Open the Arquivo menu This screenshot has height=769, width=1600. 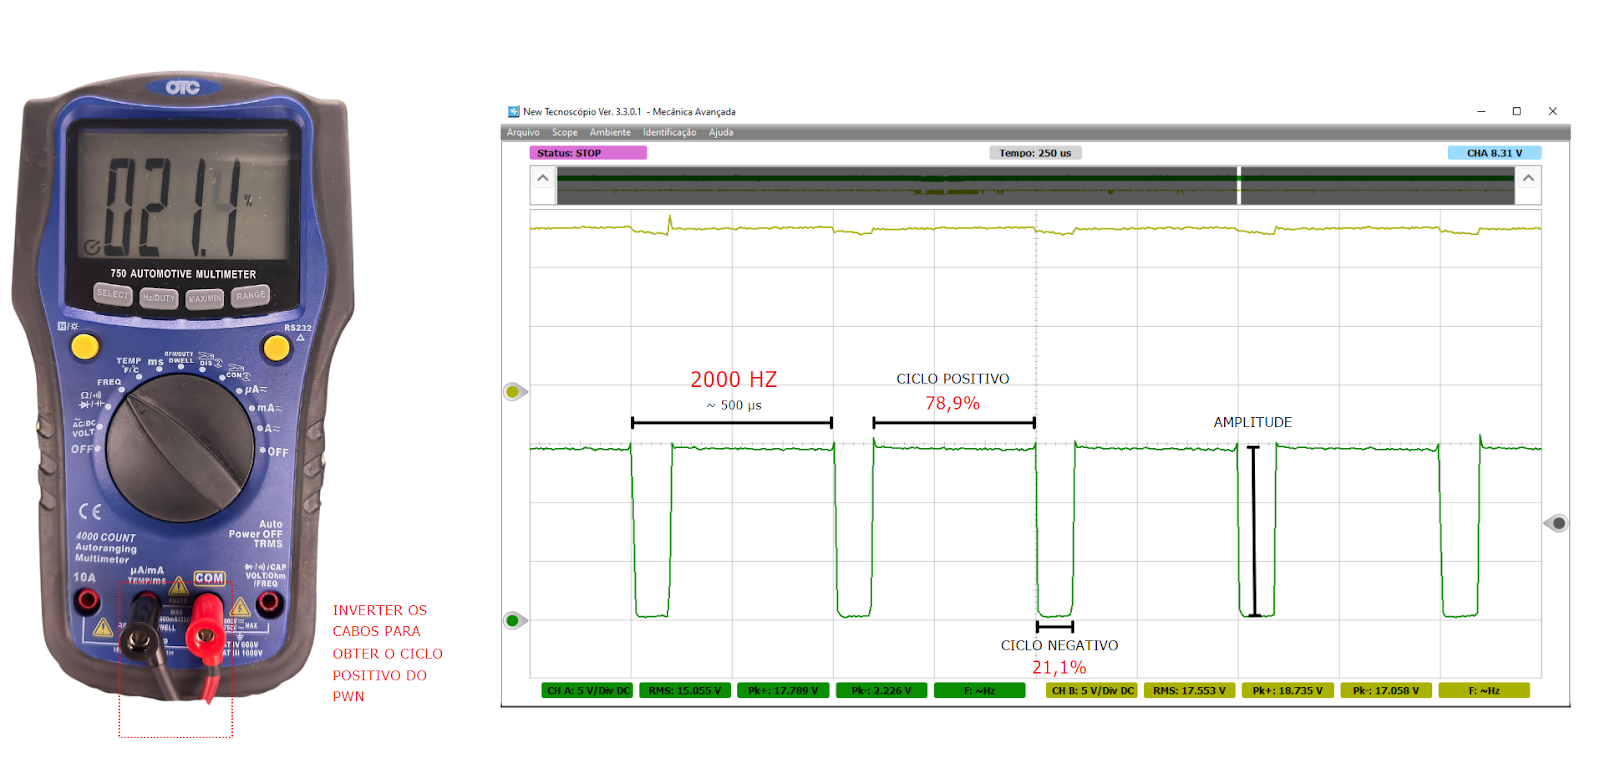(x=523, y=132)
